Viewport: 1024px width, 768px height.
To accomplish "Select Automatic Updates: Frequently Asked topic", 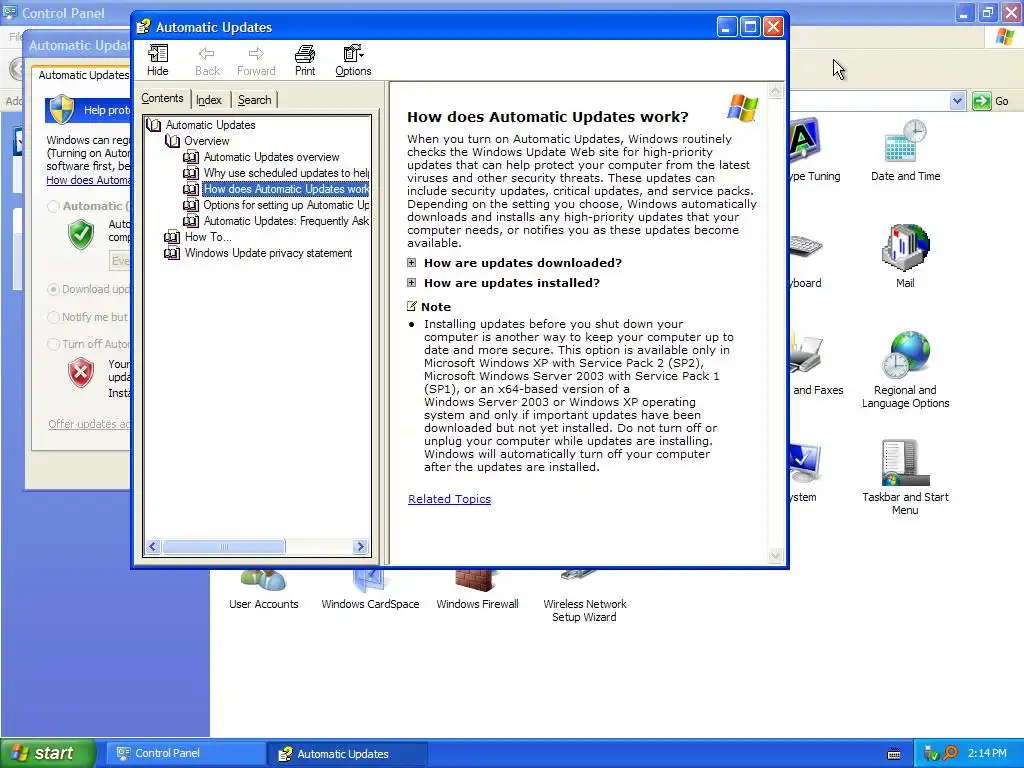I will 285,221.
